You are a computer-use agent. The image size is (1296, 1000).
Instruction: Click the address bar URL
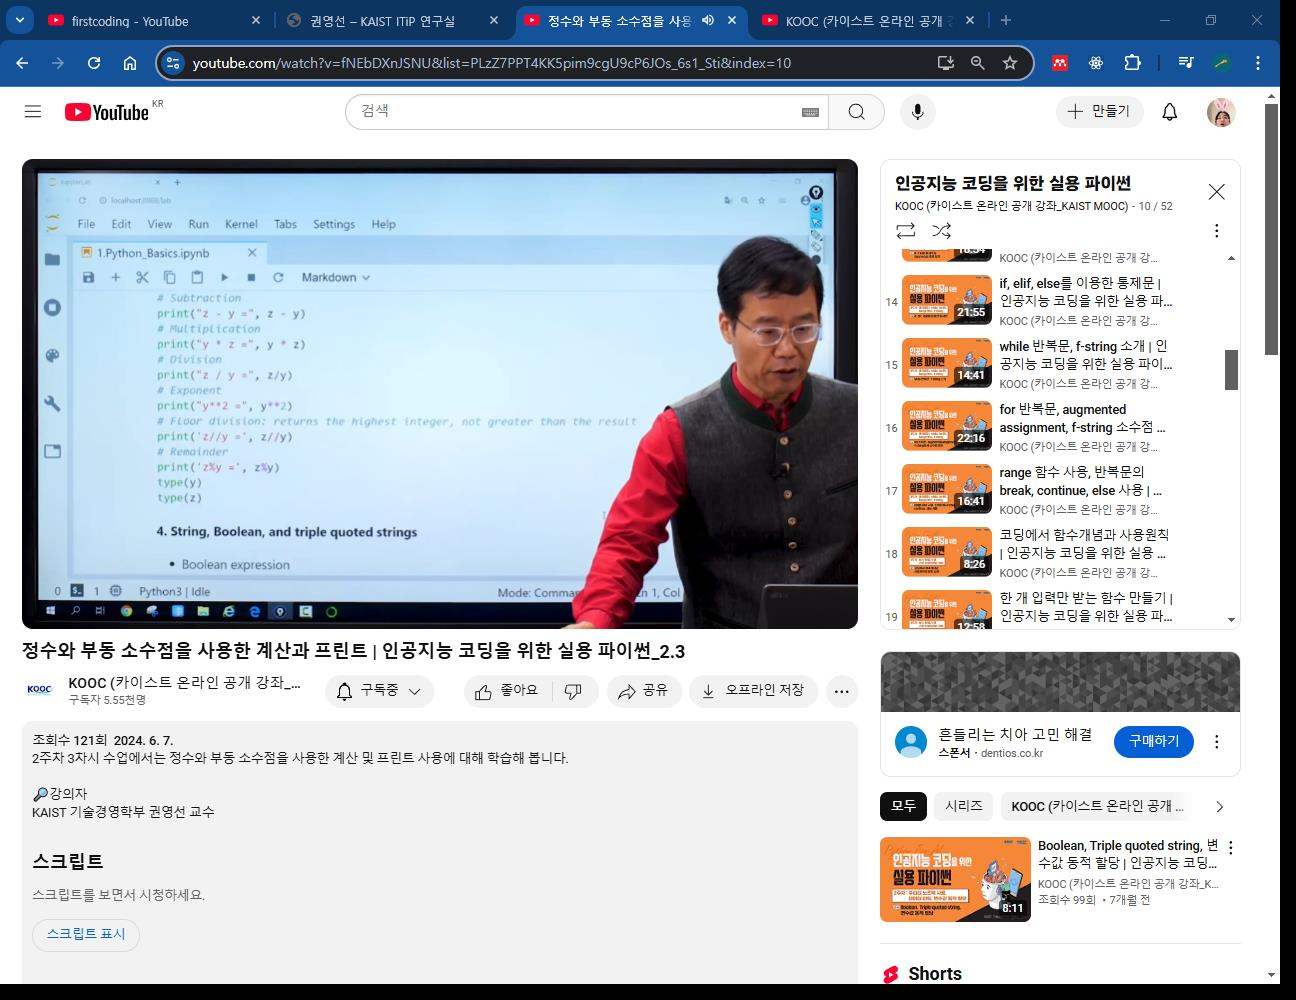pyautogui.click(x=491, y=63)
